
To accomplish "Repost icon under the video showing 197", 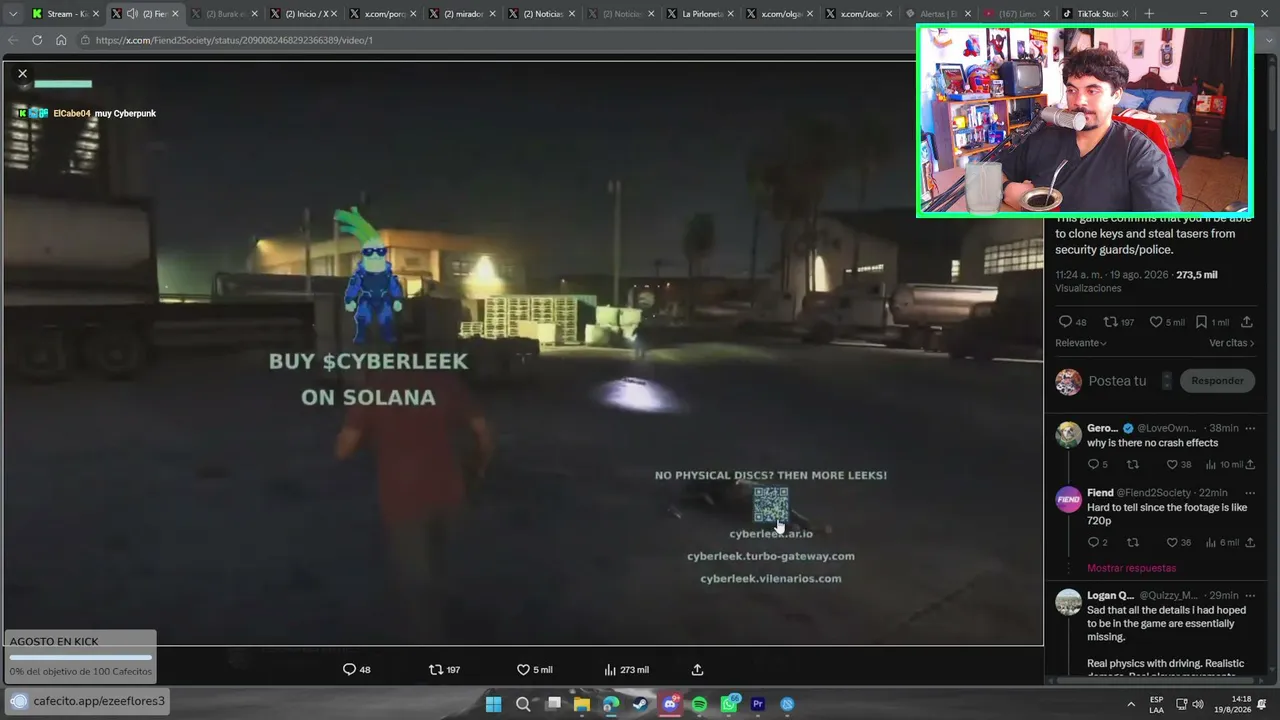I will click(435, 670).
